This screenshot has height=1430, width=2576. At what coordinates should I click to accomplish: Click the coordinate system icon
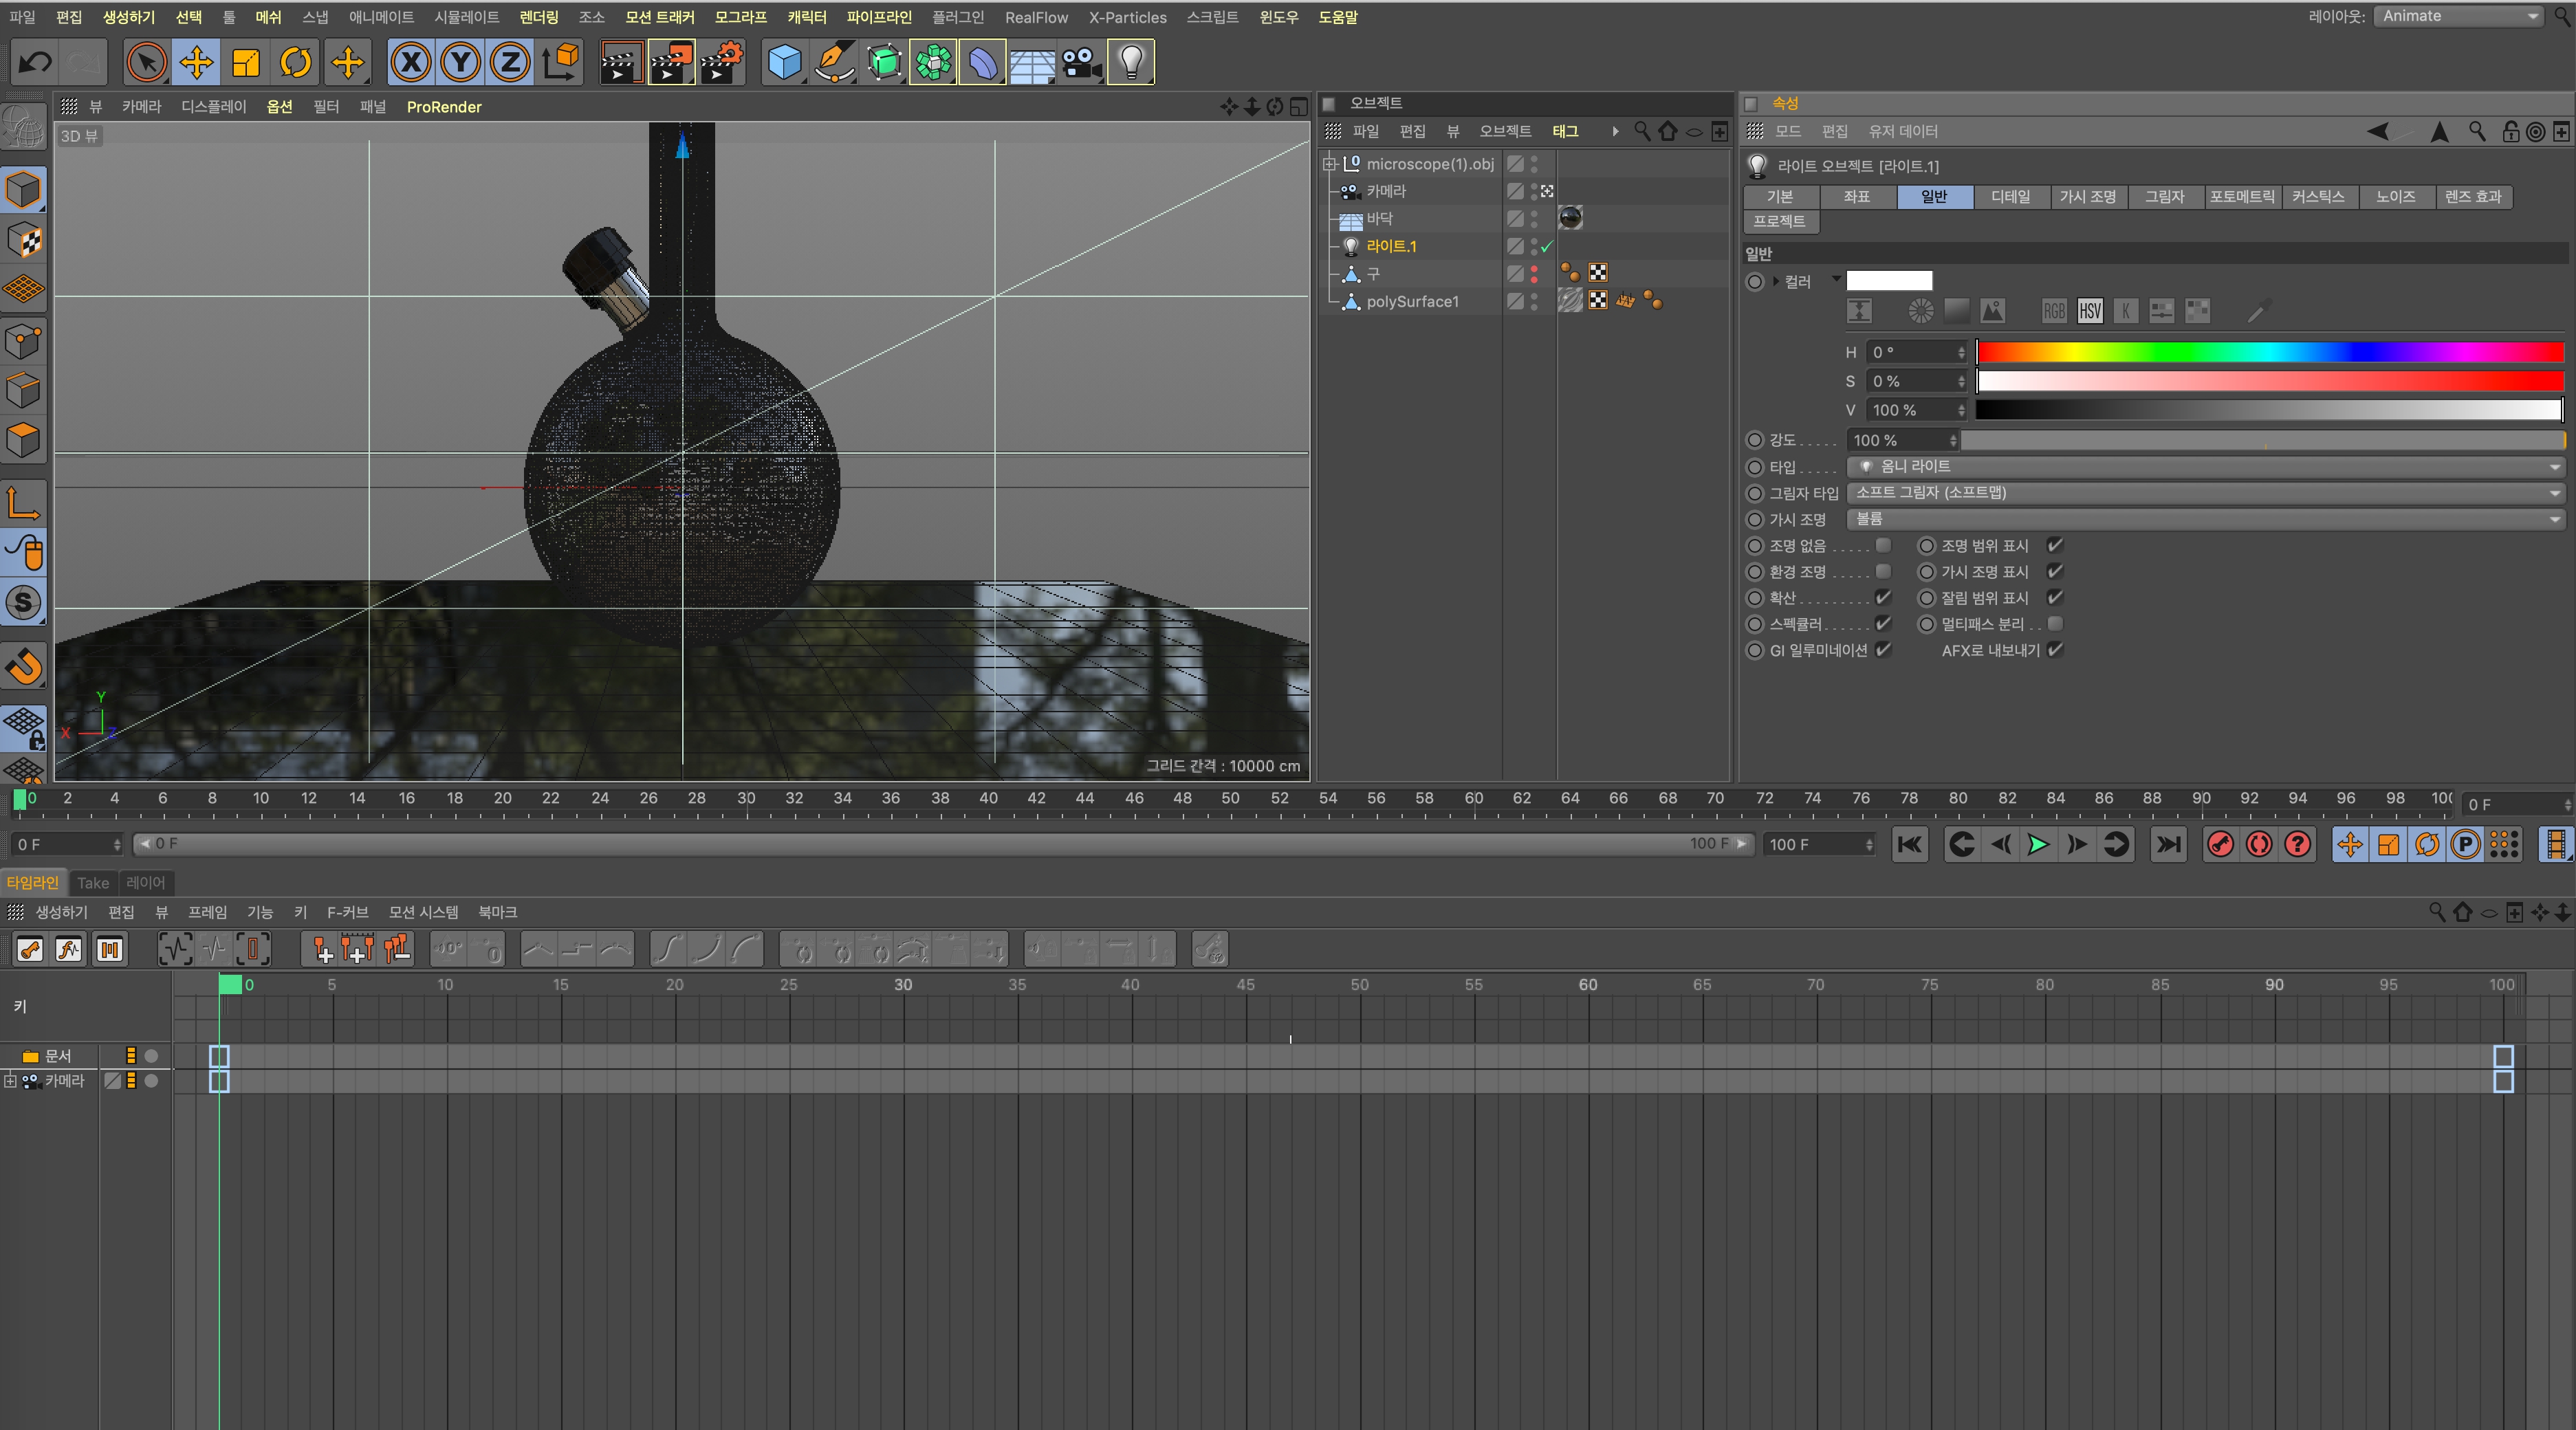click(x=561, y=62)
